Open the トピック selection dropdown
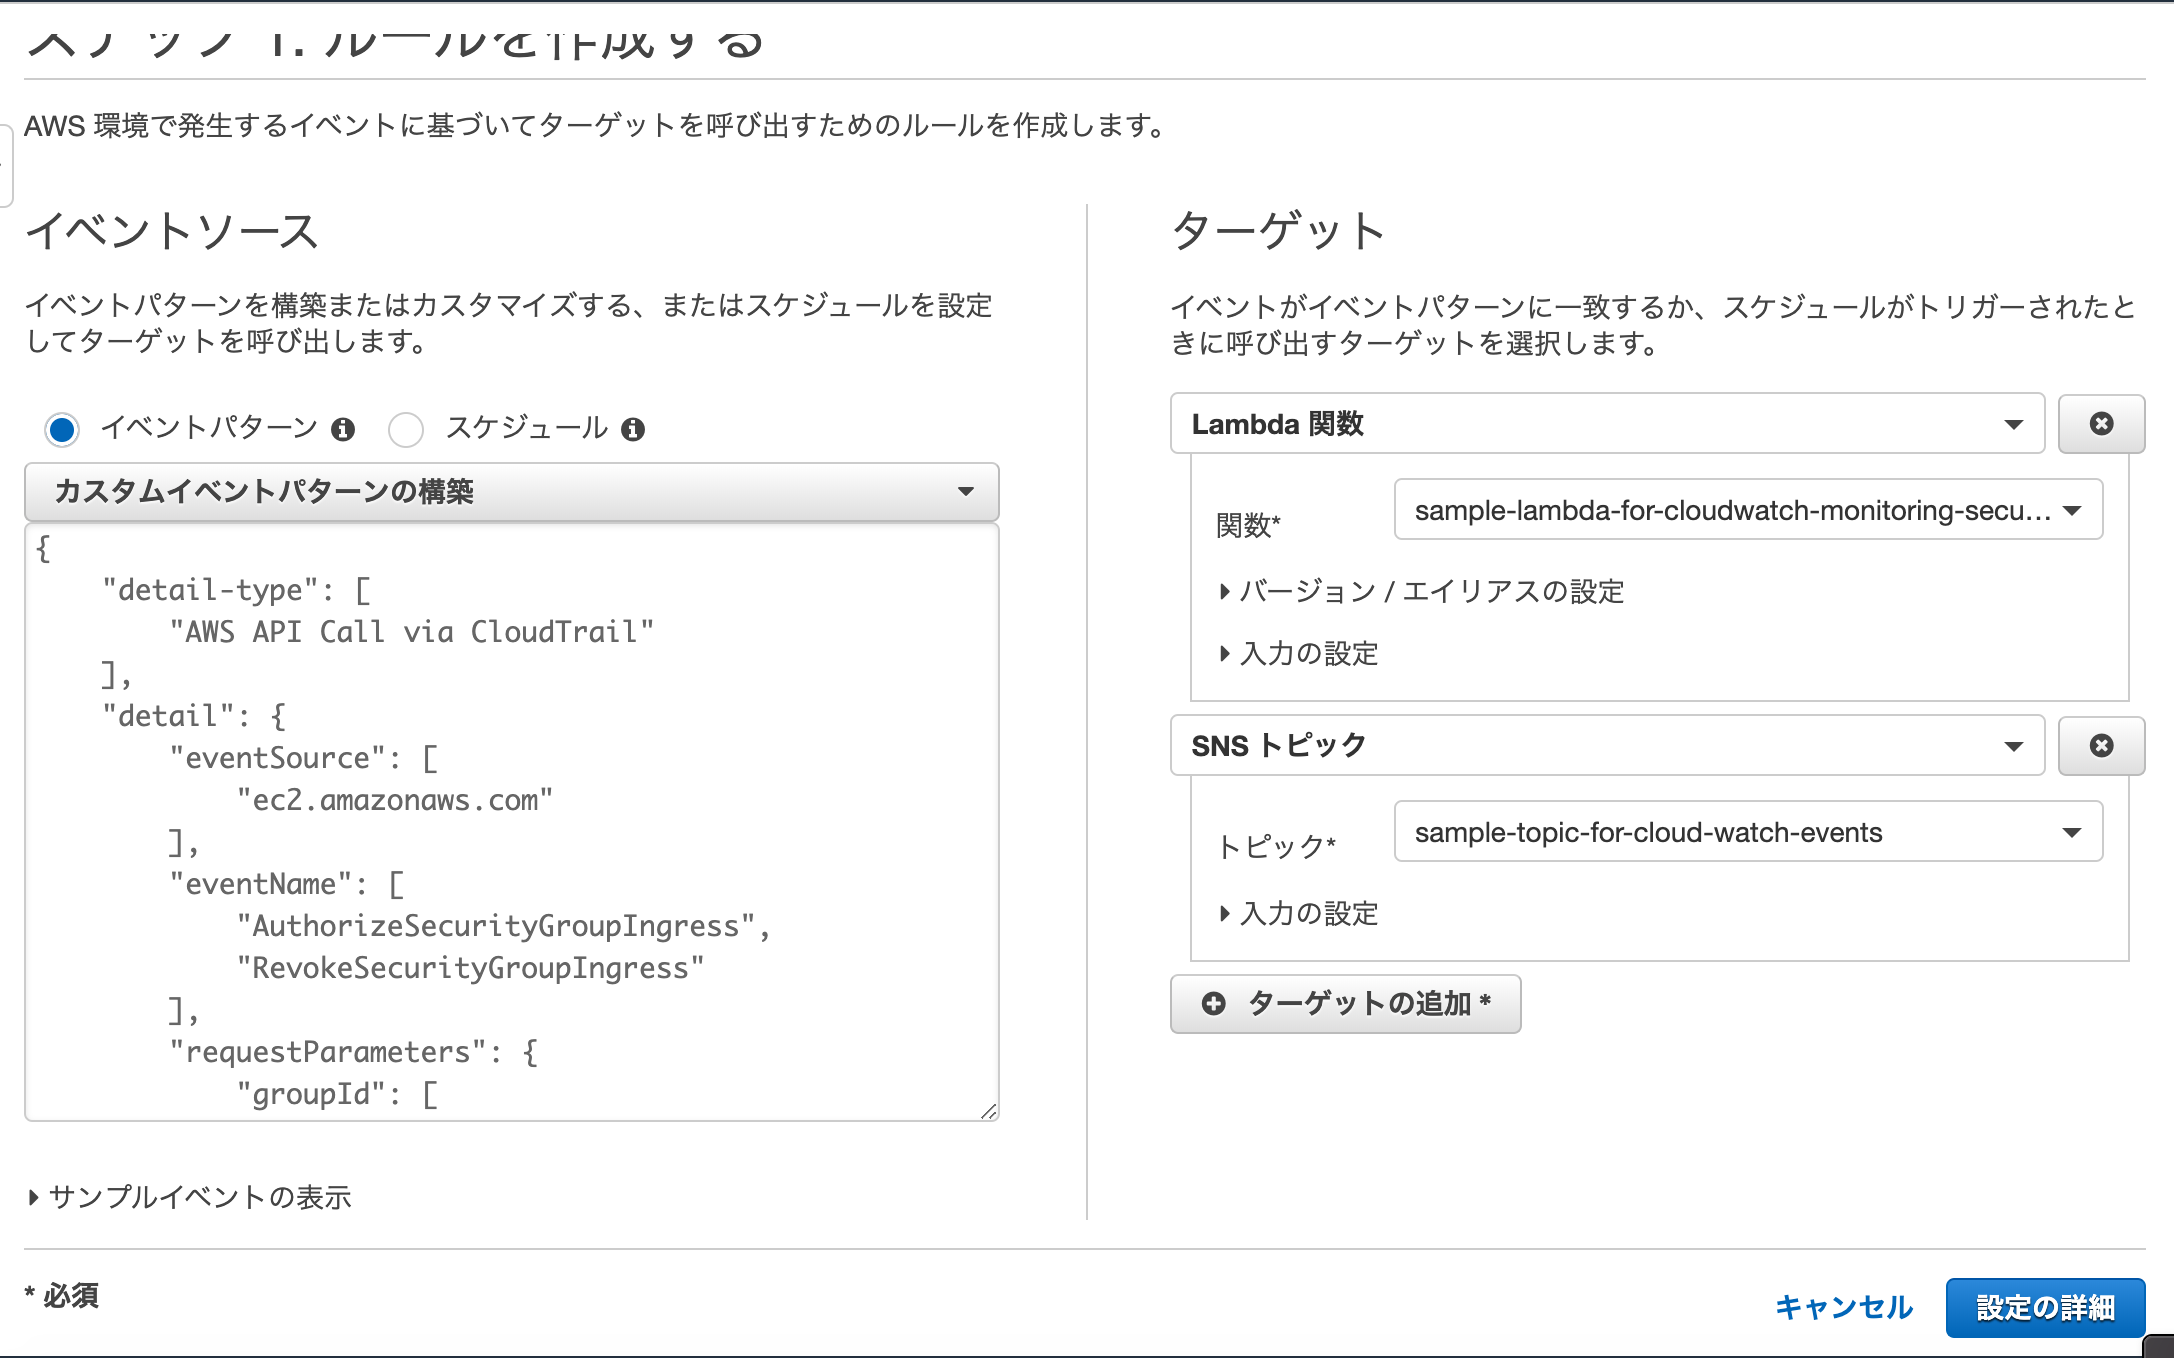The height and width of the screenshot is (1358, 2174). [x=1748, y=832]
